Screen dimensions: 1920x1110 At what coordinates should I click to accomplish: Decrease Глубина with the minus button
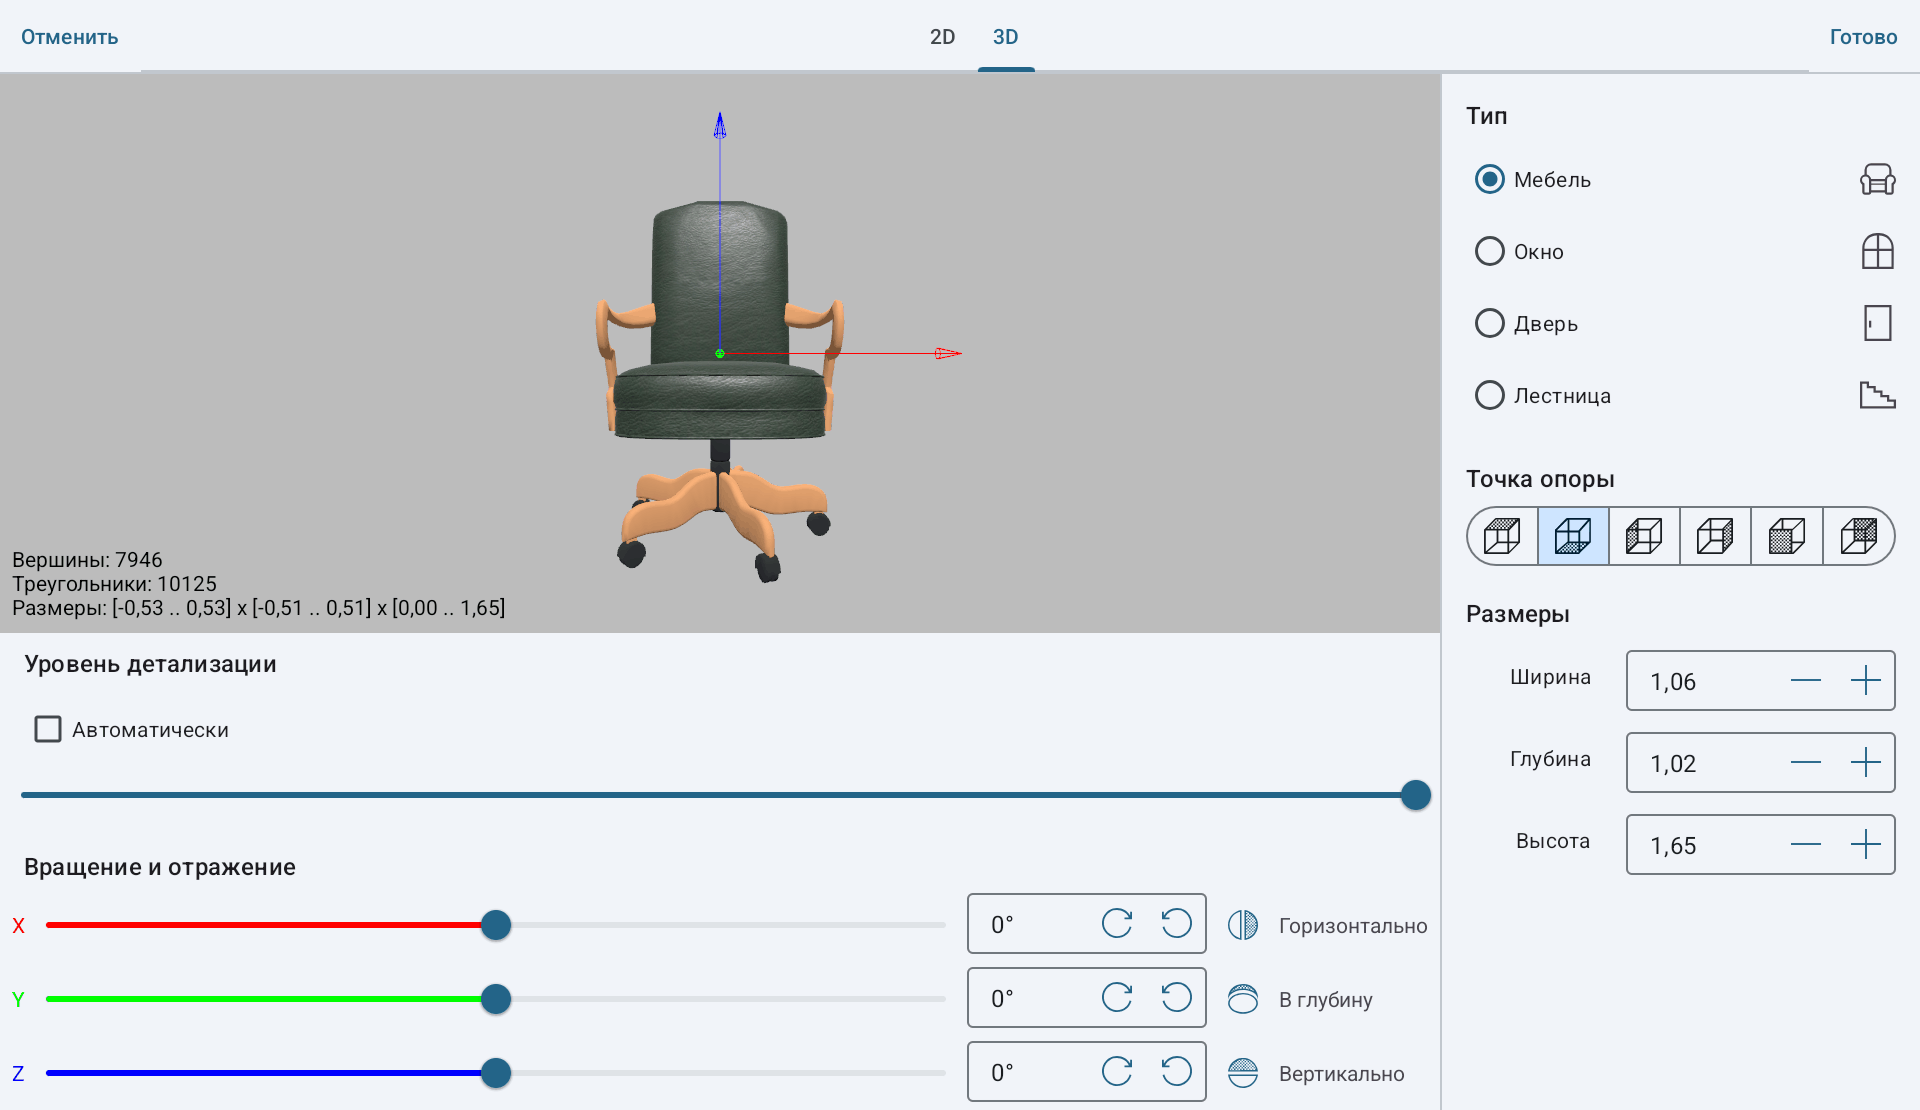coord(1806,763)
